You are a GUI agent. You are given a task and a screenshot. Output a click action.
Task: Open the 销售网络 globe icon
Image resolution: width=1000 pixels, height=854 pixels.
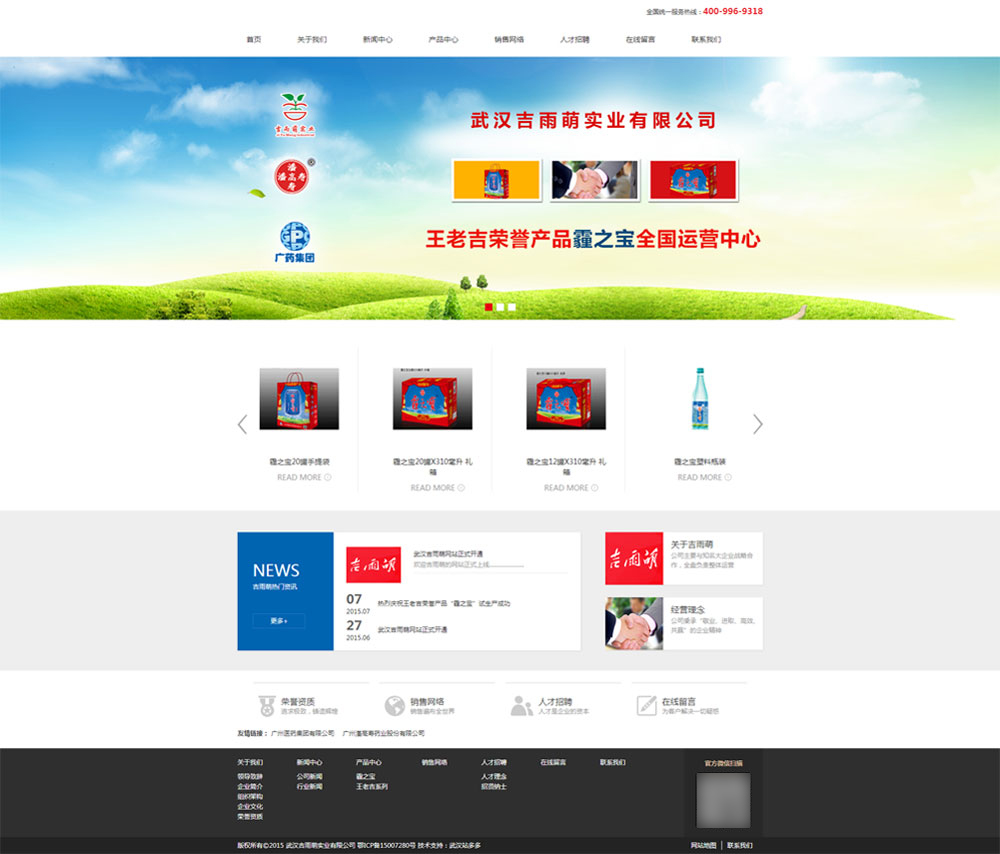394,705
